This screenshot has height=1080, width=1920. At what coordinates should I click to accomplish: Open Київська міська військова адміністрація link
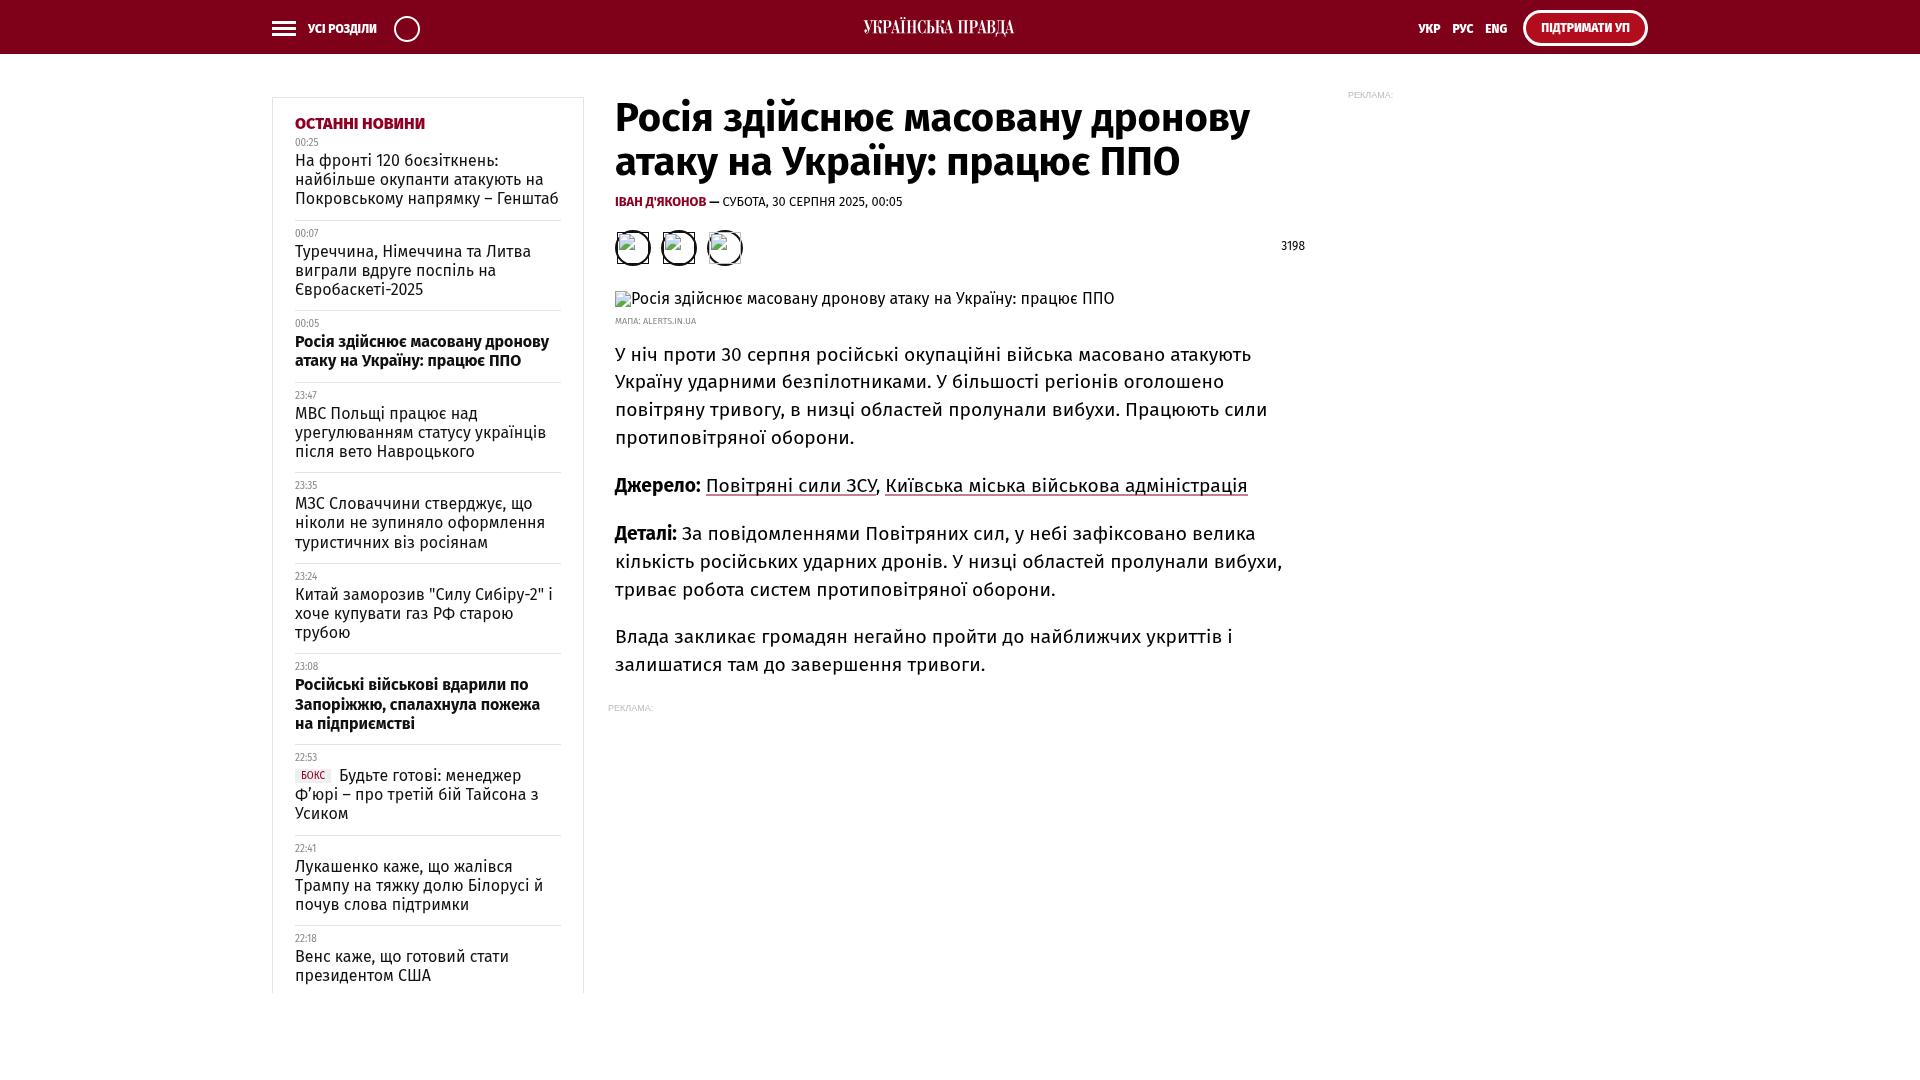coord(1065,486)
